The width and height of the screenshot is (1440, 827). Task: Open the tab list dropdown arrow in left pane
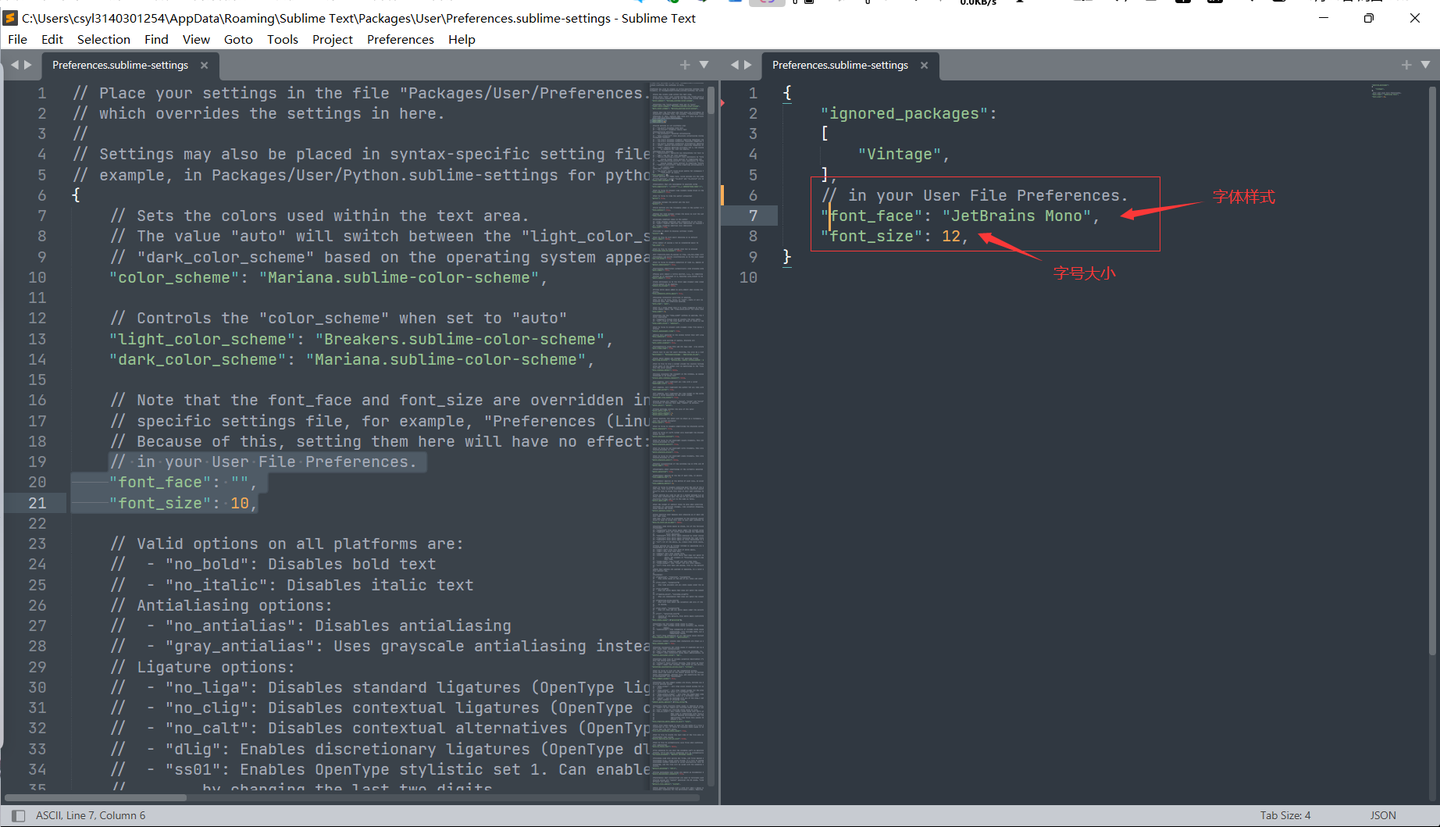703,64
